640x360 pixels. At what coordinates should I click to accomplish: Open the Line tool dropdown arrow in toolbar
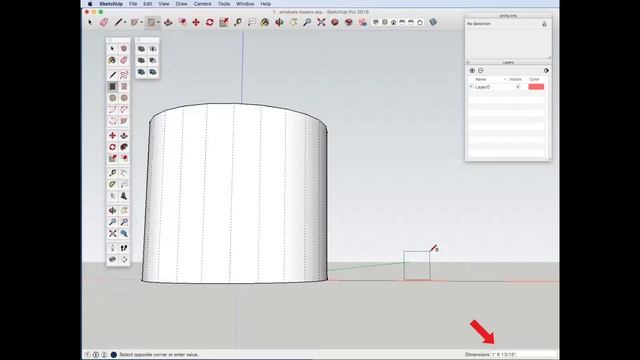(124, 22)
